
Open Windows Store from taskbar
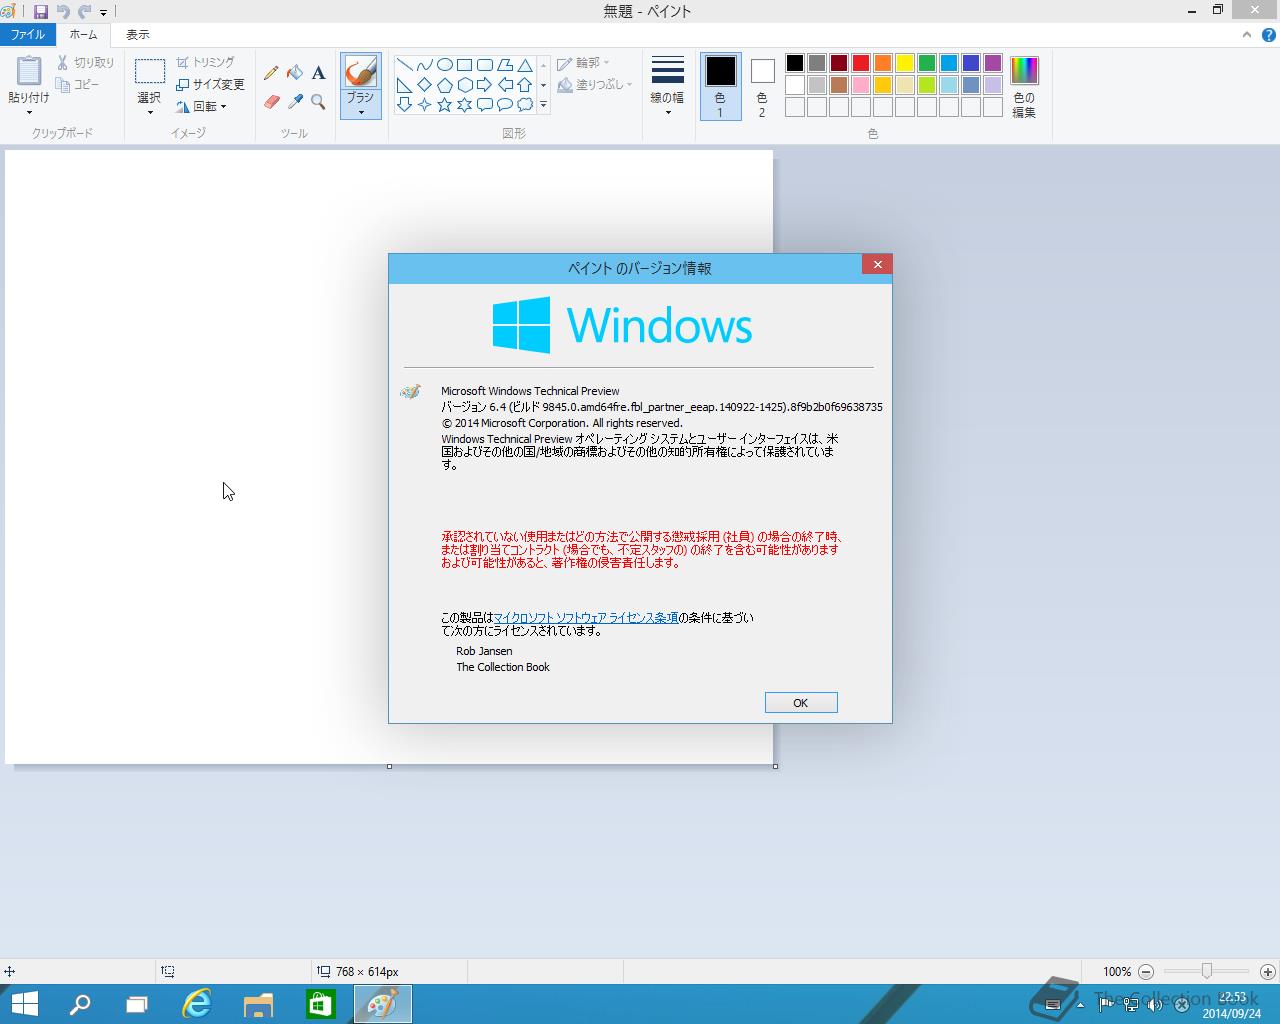click(320, 1004)
